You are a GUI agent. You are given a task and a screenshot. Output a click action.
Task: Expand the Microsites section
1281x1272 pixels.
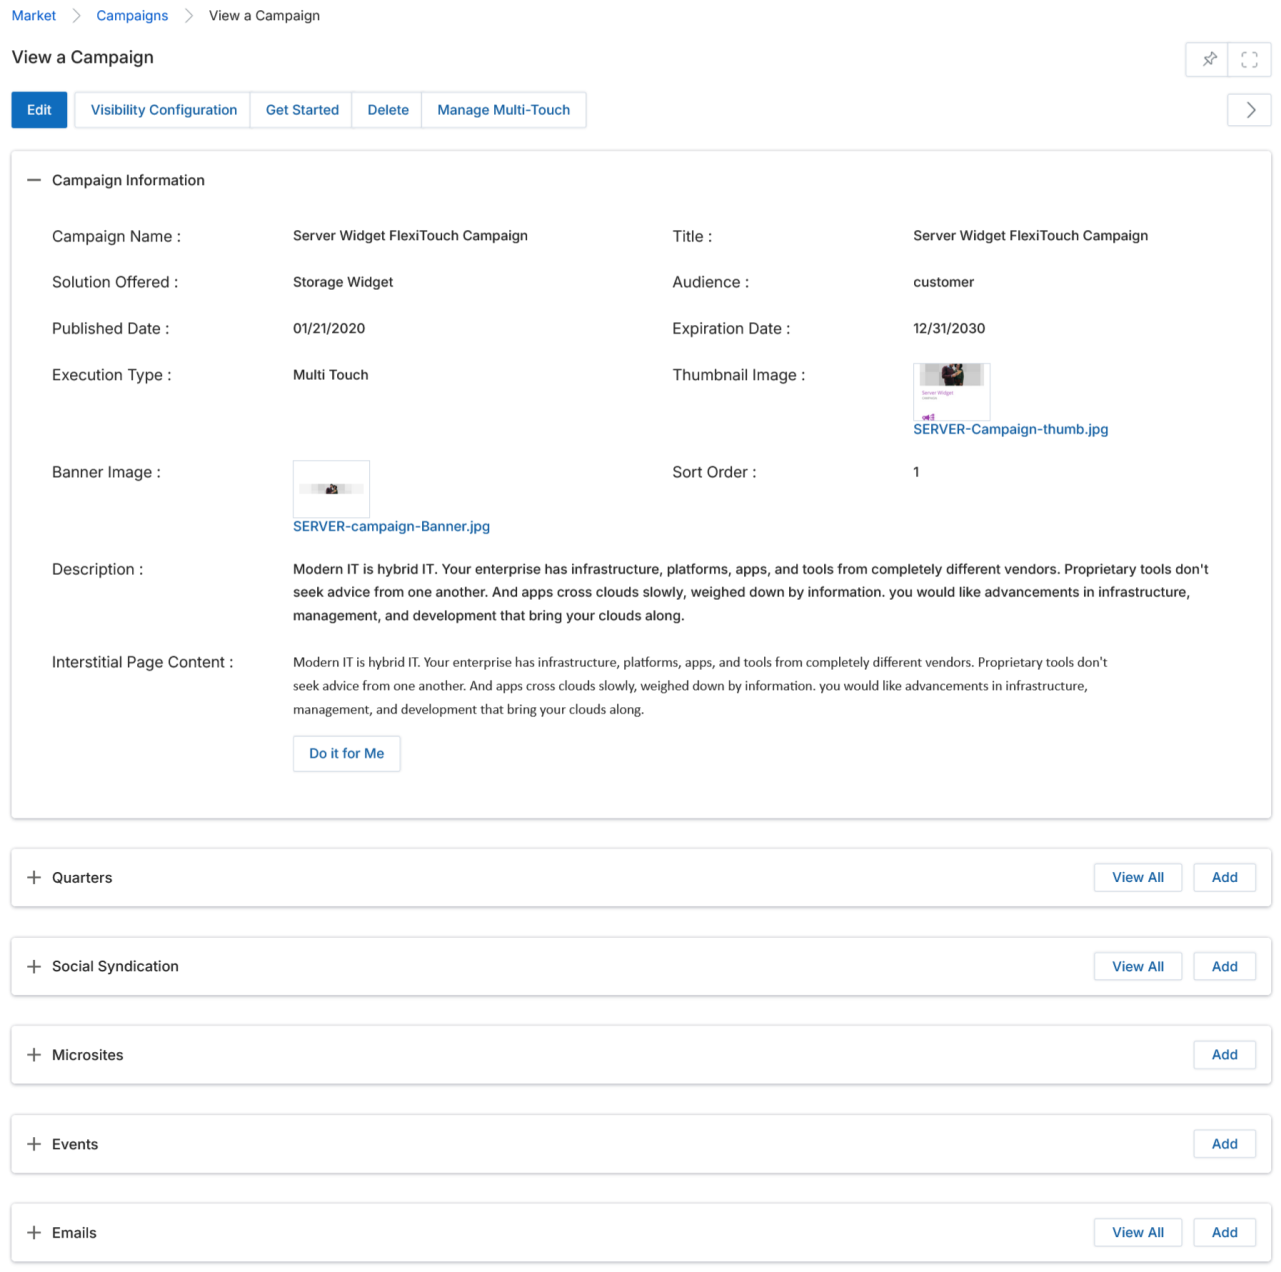pyautogui.click(x=34, y=1055)
